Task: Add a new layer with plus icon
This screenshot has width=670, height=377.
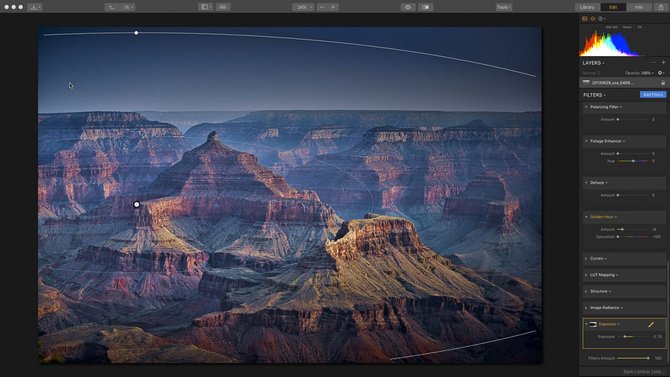Action: 664,63
